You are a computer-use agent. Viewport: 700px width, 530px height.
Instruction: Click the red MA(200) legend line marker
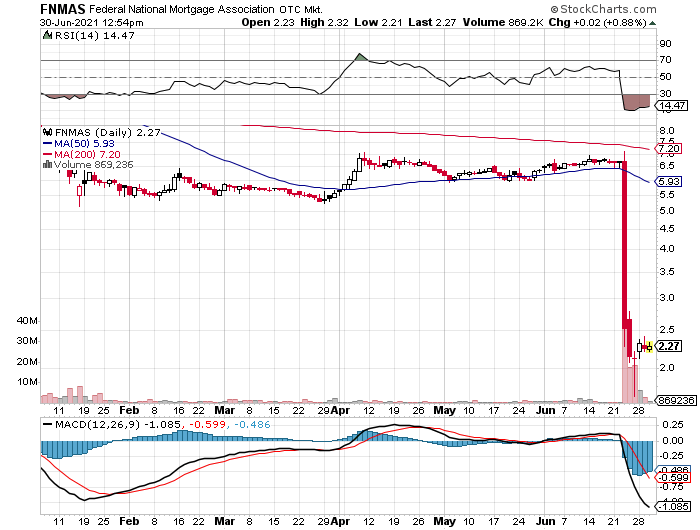(47, 154)
